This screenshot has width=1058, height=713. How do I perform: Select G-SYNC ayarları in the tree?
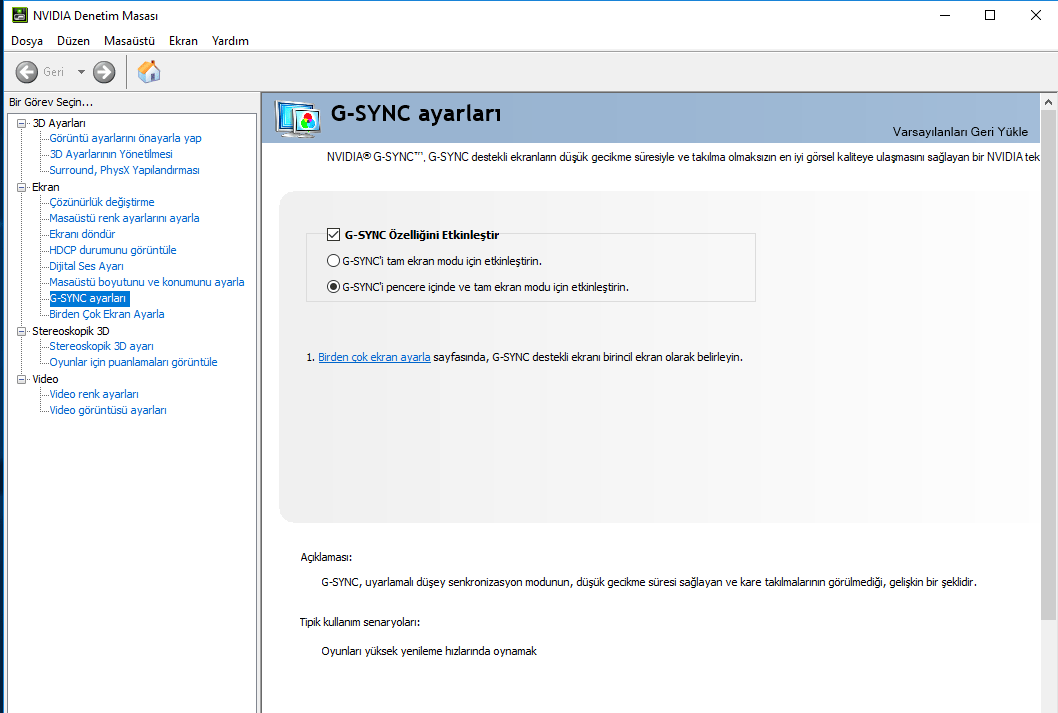[x=88, y=298]
